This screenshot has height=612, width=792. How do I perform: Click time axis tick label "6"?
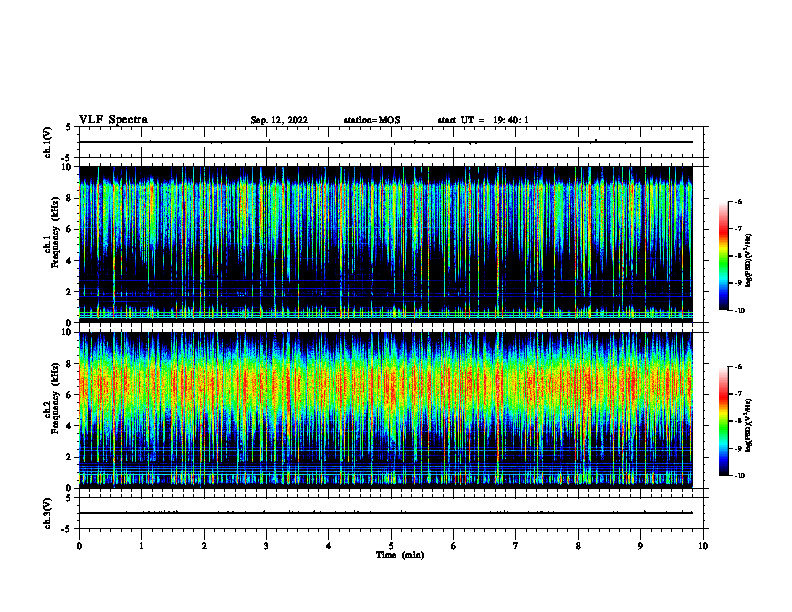[x=454, y=546]
